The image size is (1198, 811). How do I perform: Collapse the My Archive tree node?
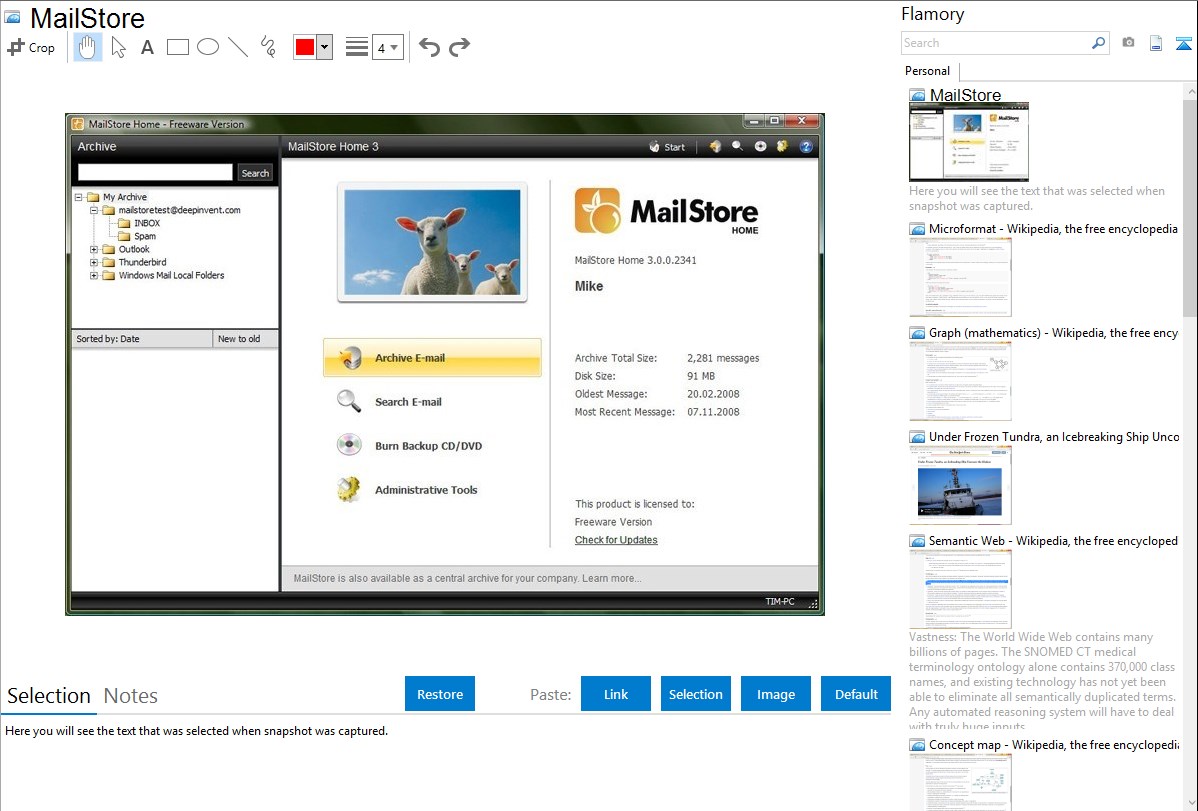[x=78, y=197]
